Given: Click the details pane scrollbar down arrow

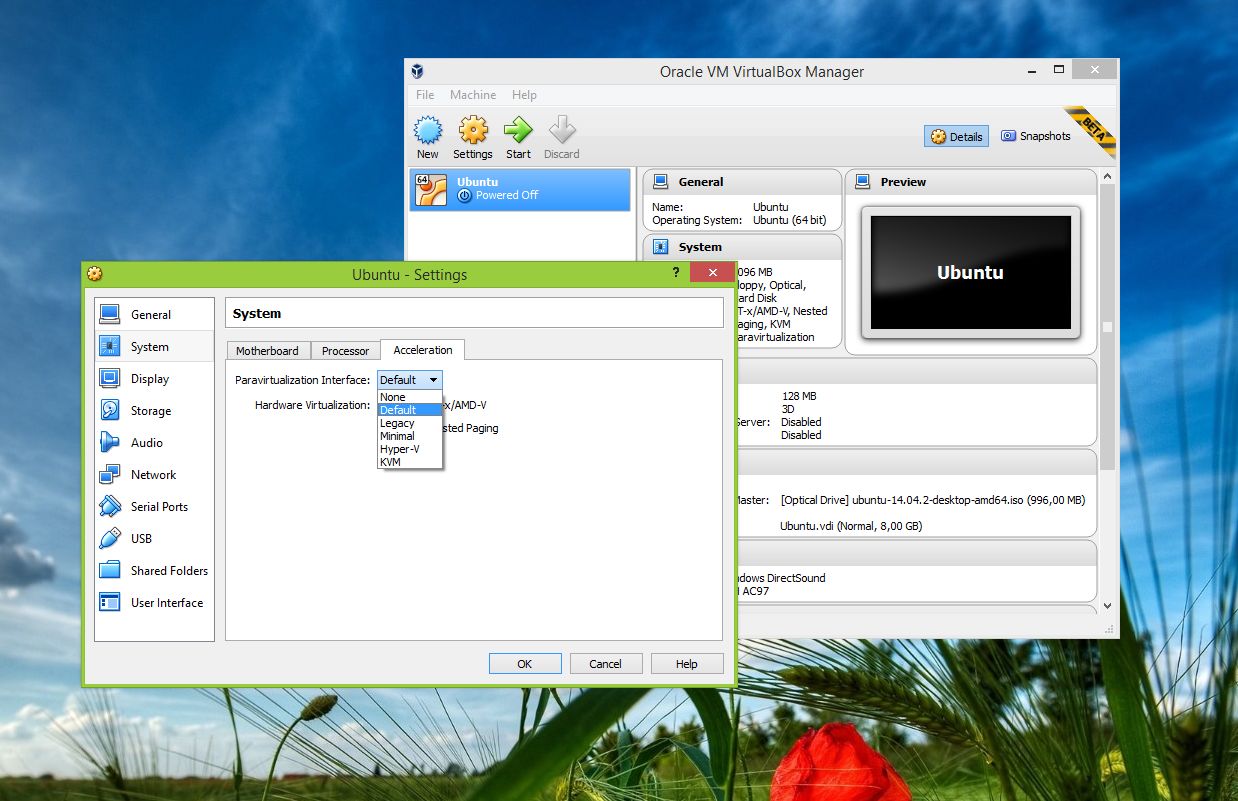Looking at the screenshot, I should pos(1107,606).
